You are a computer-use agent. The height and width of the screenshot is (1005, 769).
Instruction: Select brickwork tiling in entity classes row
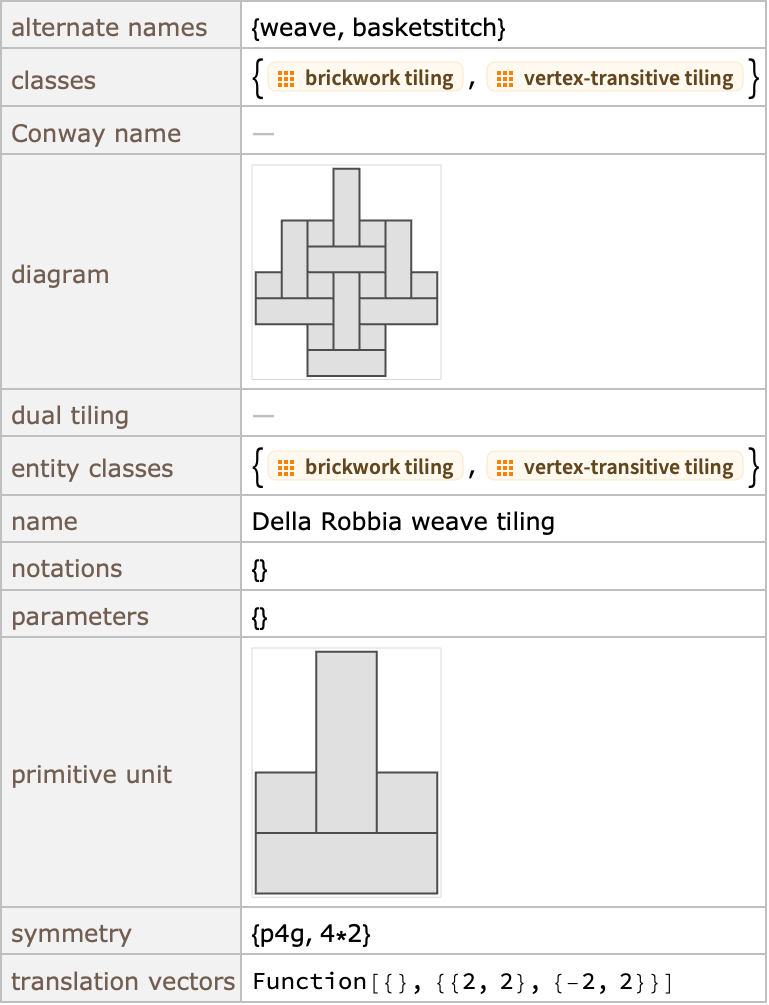365,467
